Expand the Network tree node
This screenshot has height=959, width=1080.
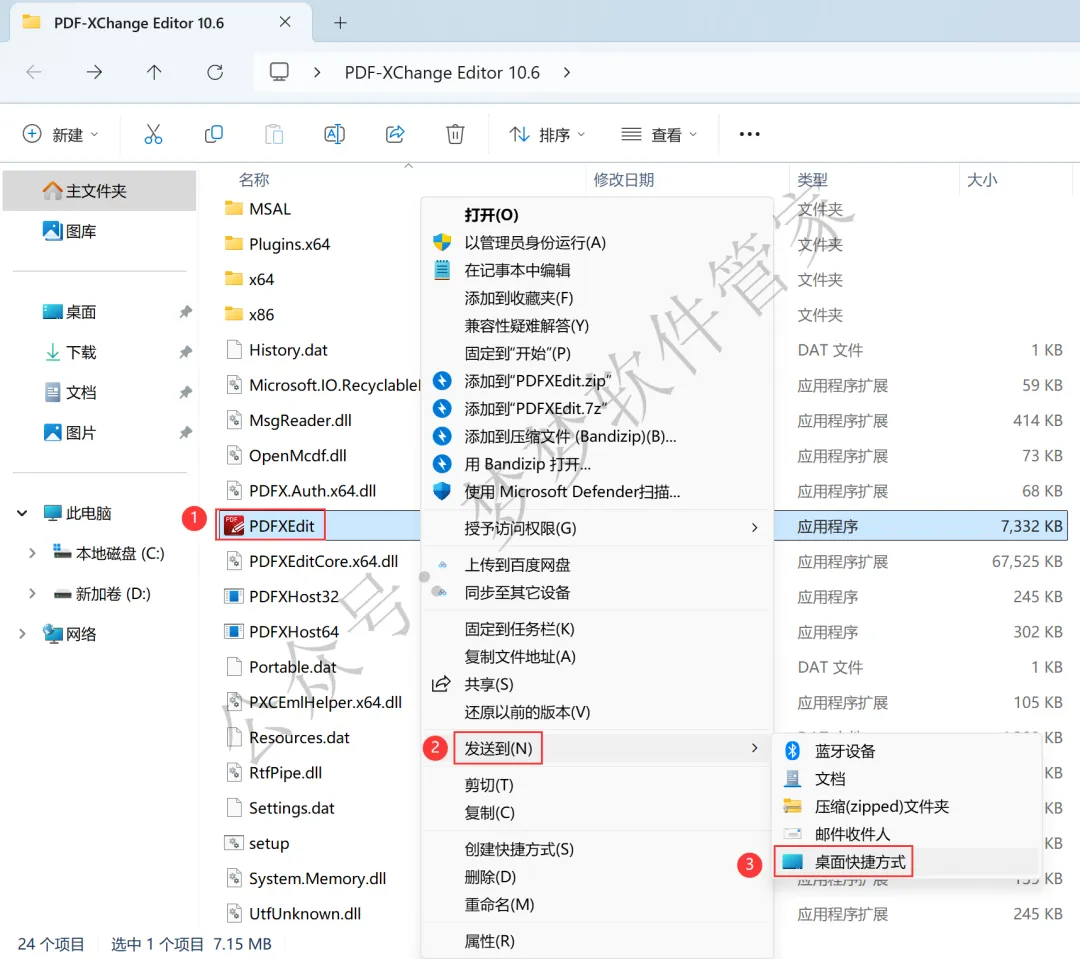click(x=22, y=634)
